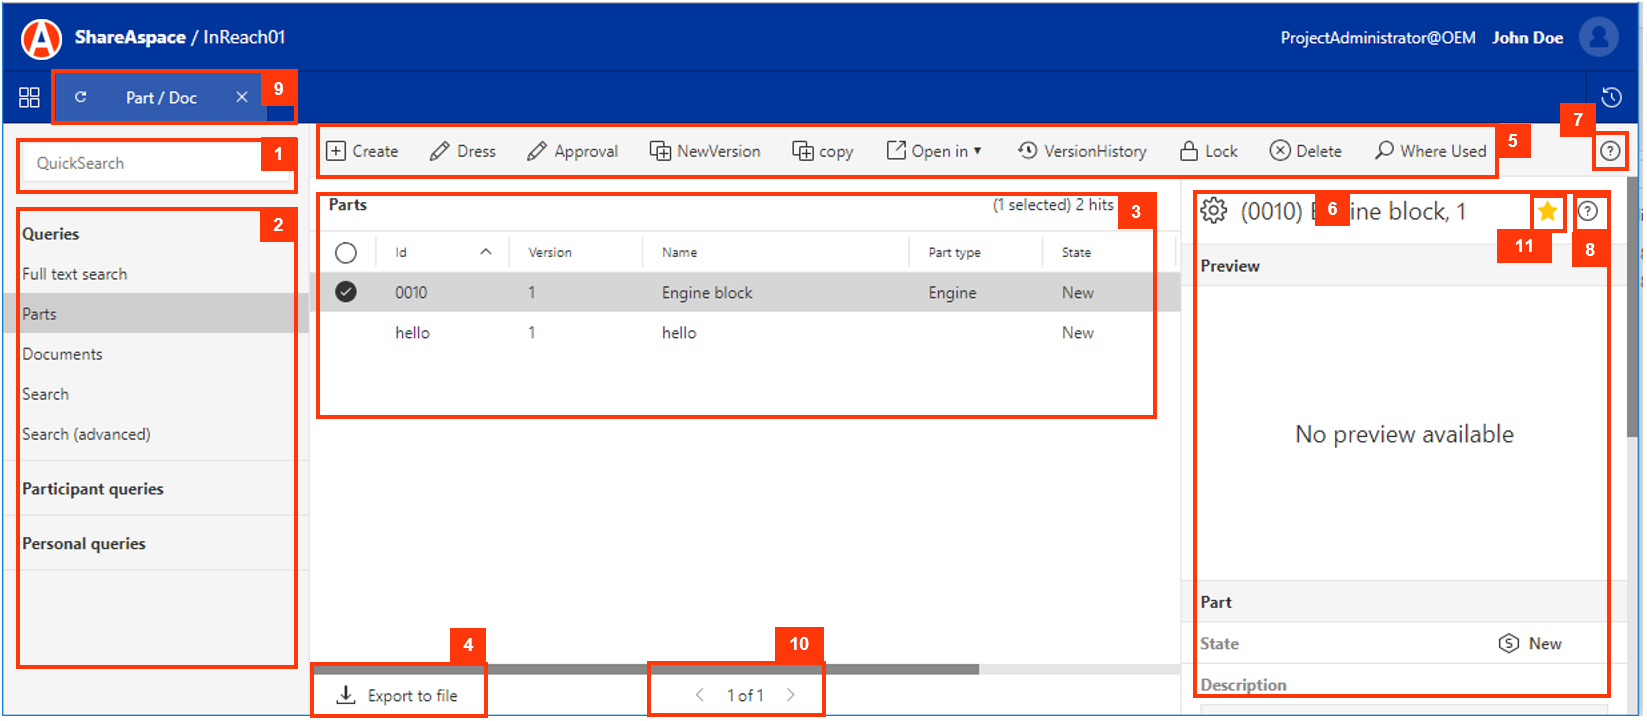Click the InReach01 breadcrumb

pos(244,37)
